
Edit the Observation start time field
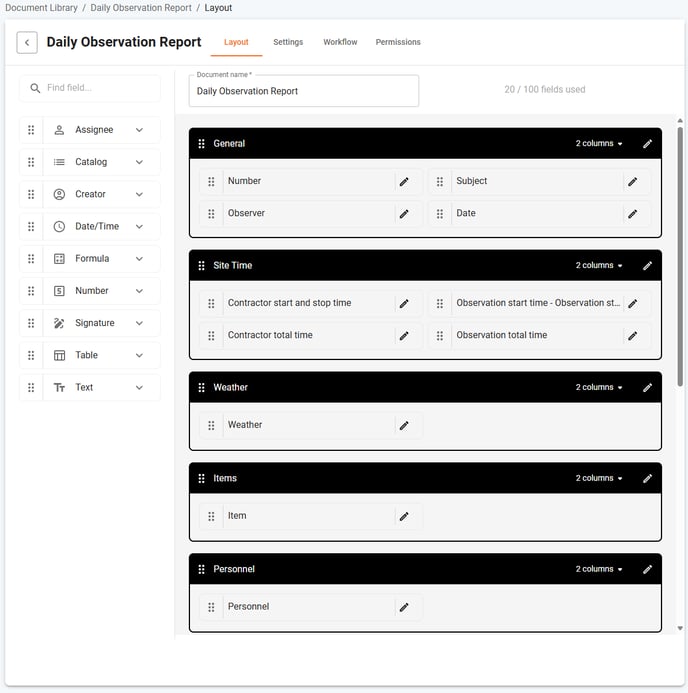tap(632, 304)
